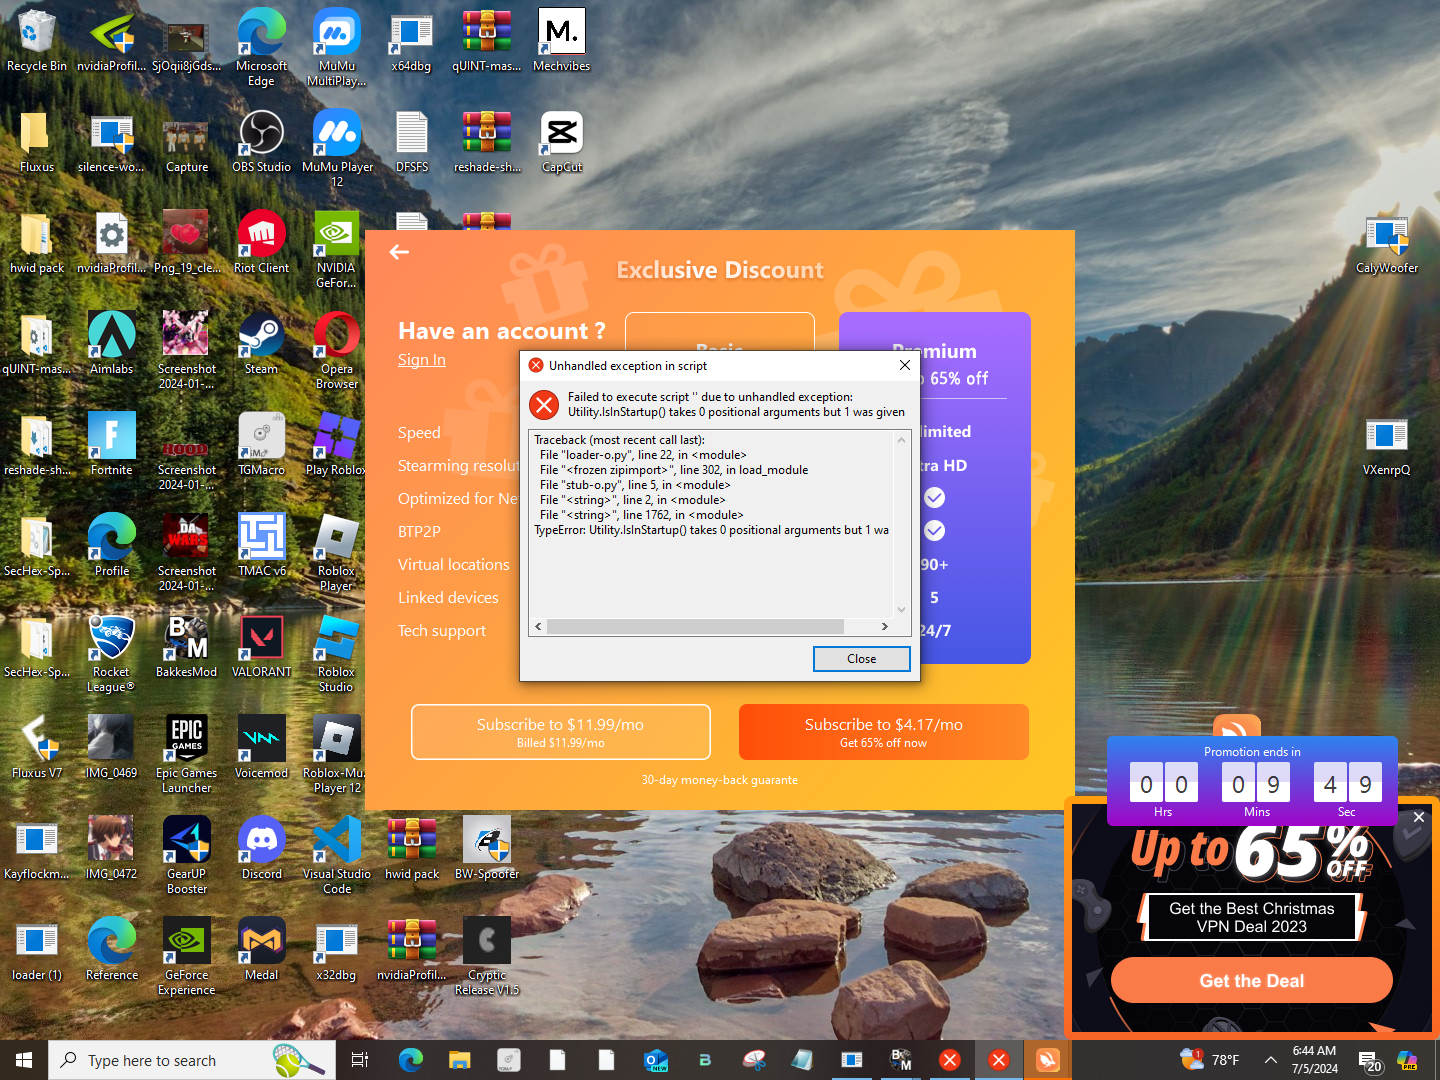This screenshot has height=1080, width=1440.
Task: Select the x32dbg desktop icon
Action: [336, 951]
